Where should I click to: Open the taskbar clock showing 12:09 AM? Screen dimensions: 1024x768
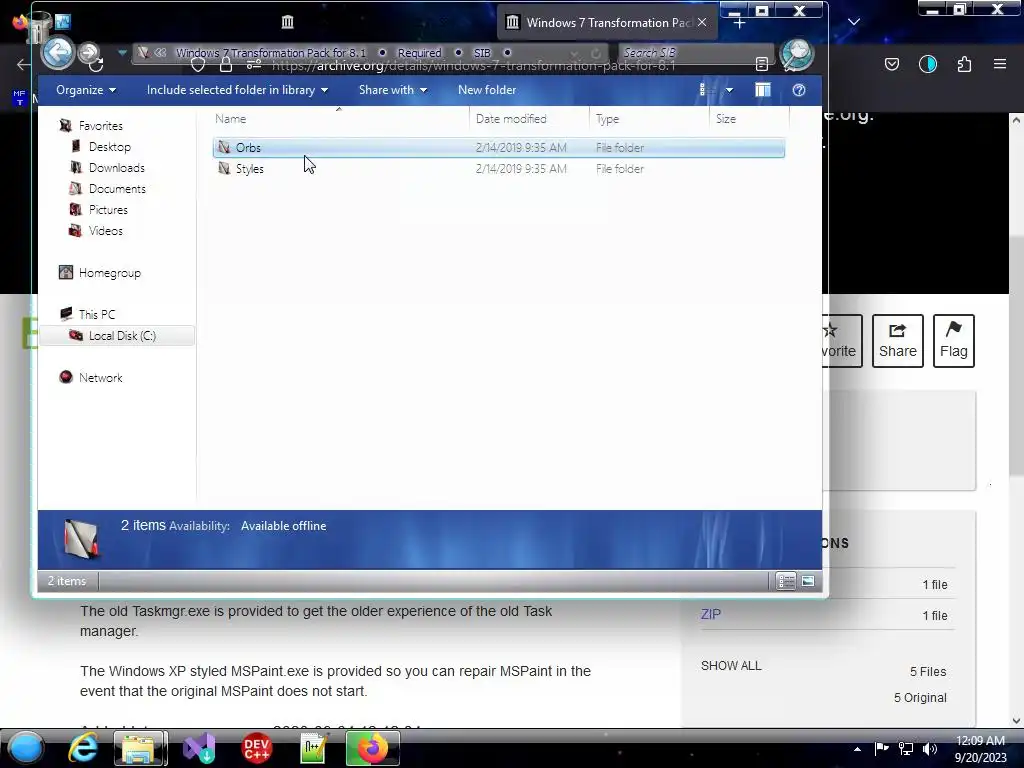click(x=980, y=748)
